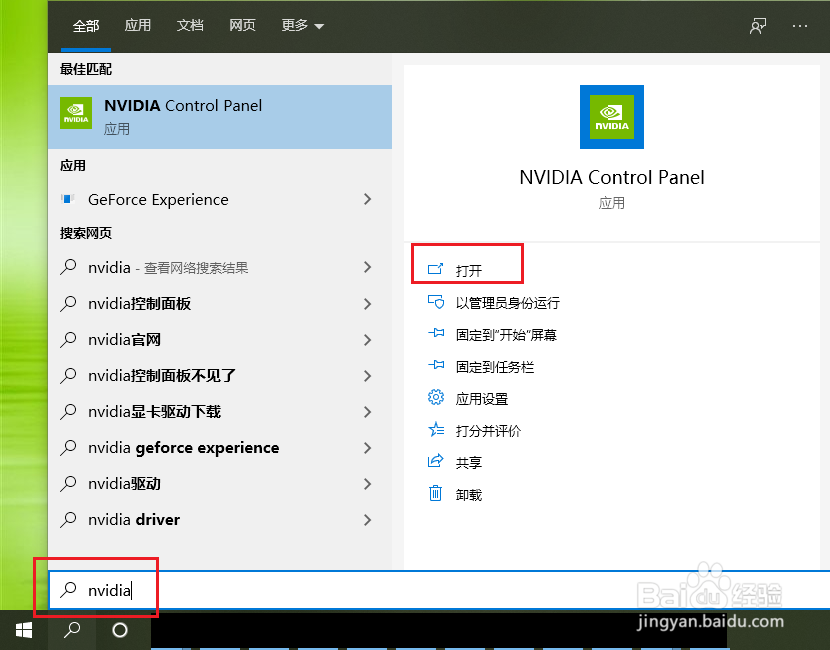830x650 pixels.
Task: Switch to the 网页 tab
Action: 242,25
